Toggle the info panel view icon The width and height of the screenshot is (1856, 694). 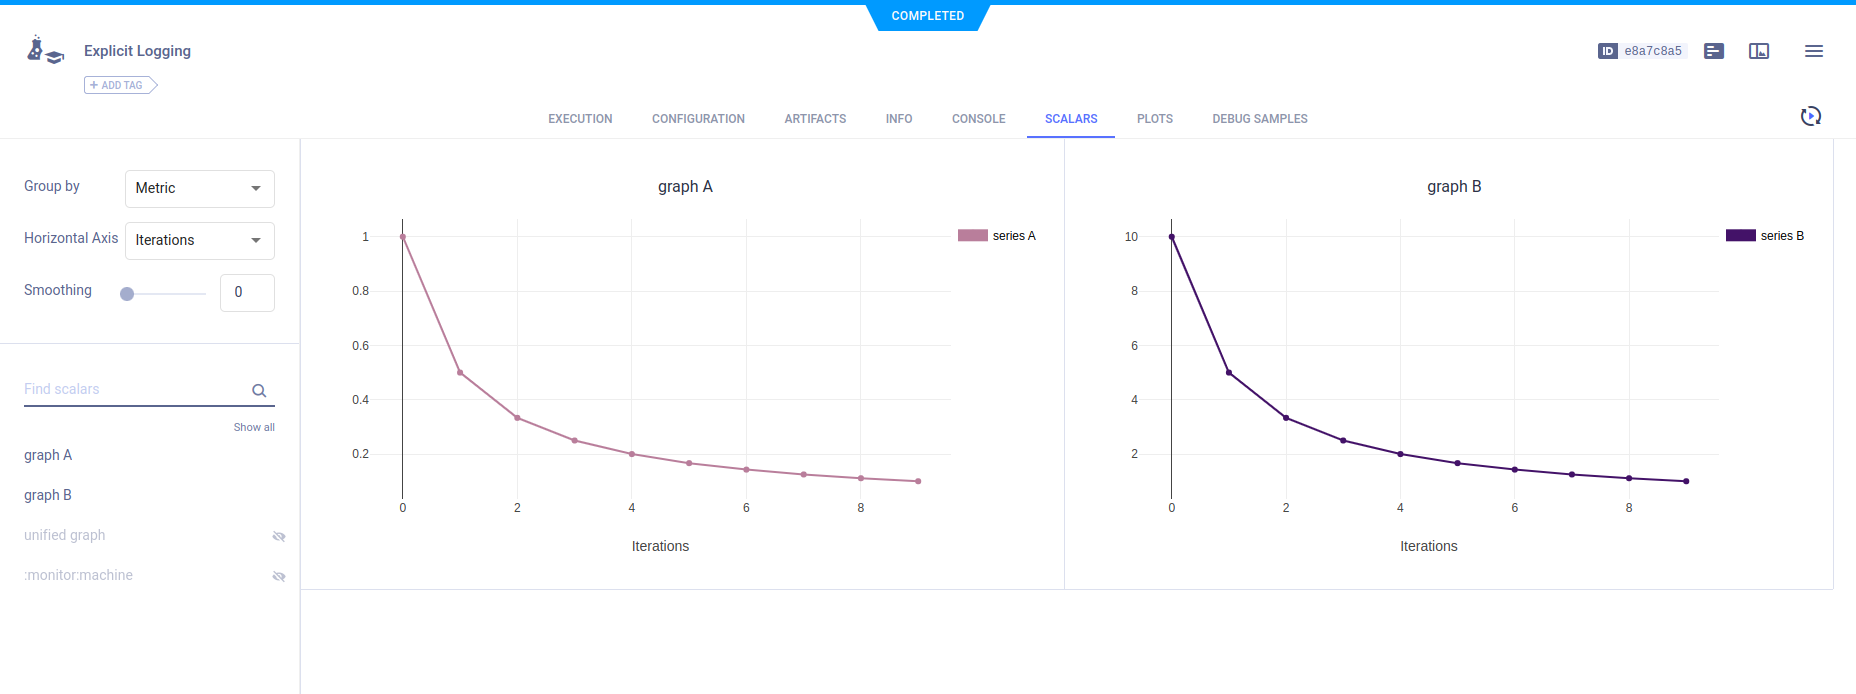1759,51
